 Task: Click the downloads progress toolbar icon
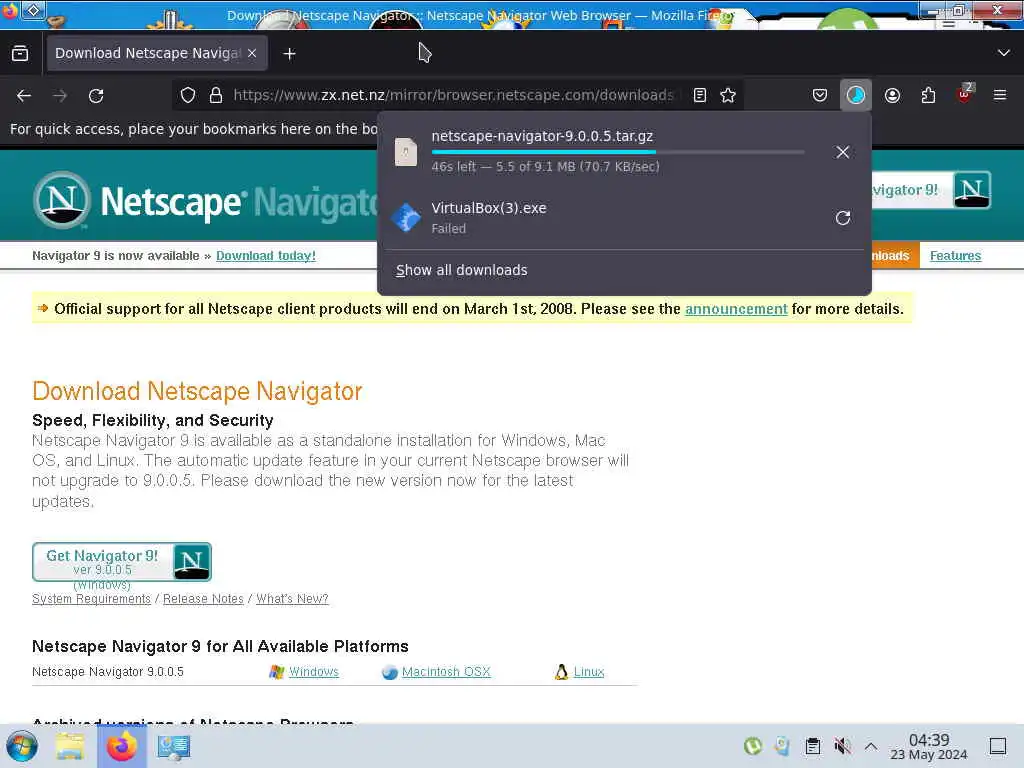coord(856,95)
